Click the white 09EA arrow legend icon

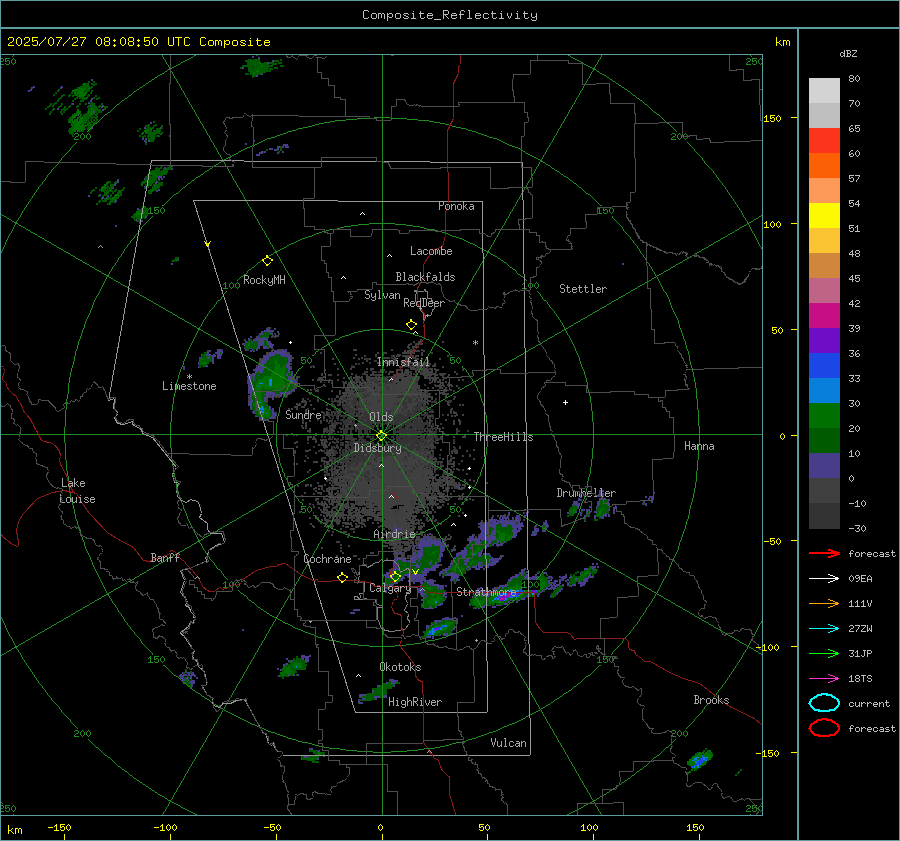824,579
